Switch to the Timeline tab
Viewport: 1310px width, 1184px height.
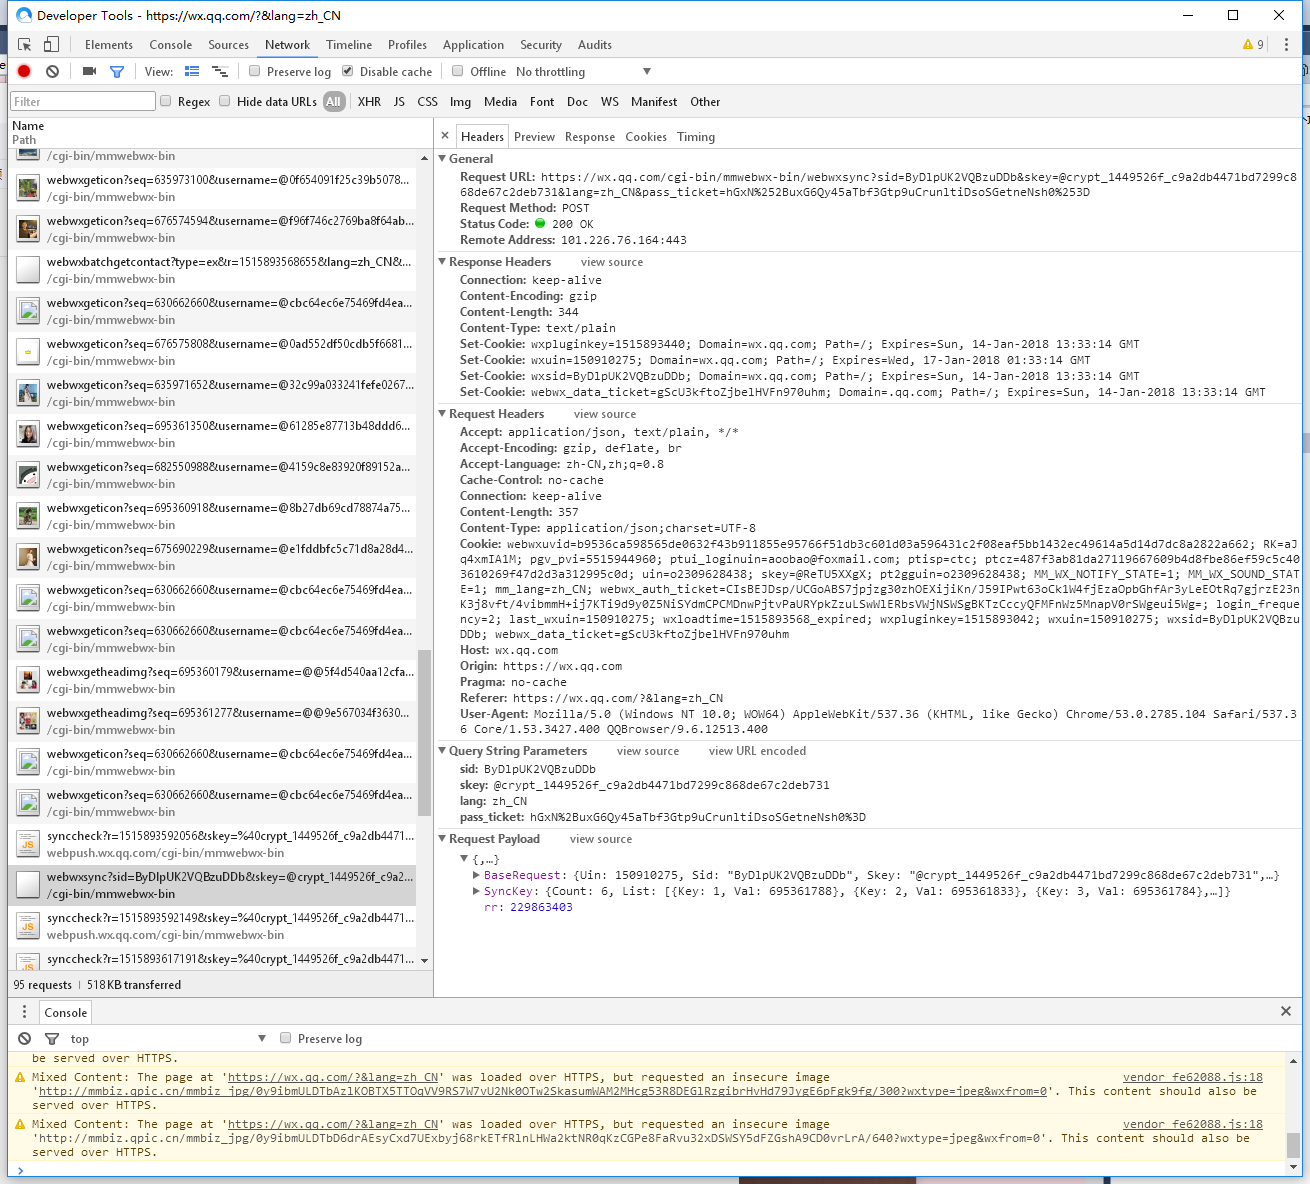point(349,45)
